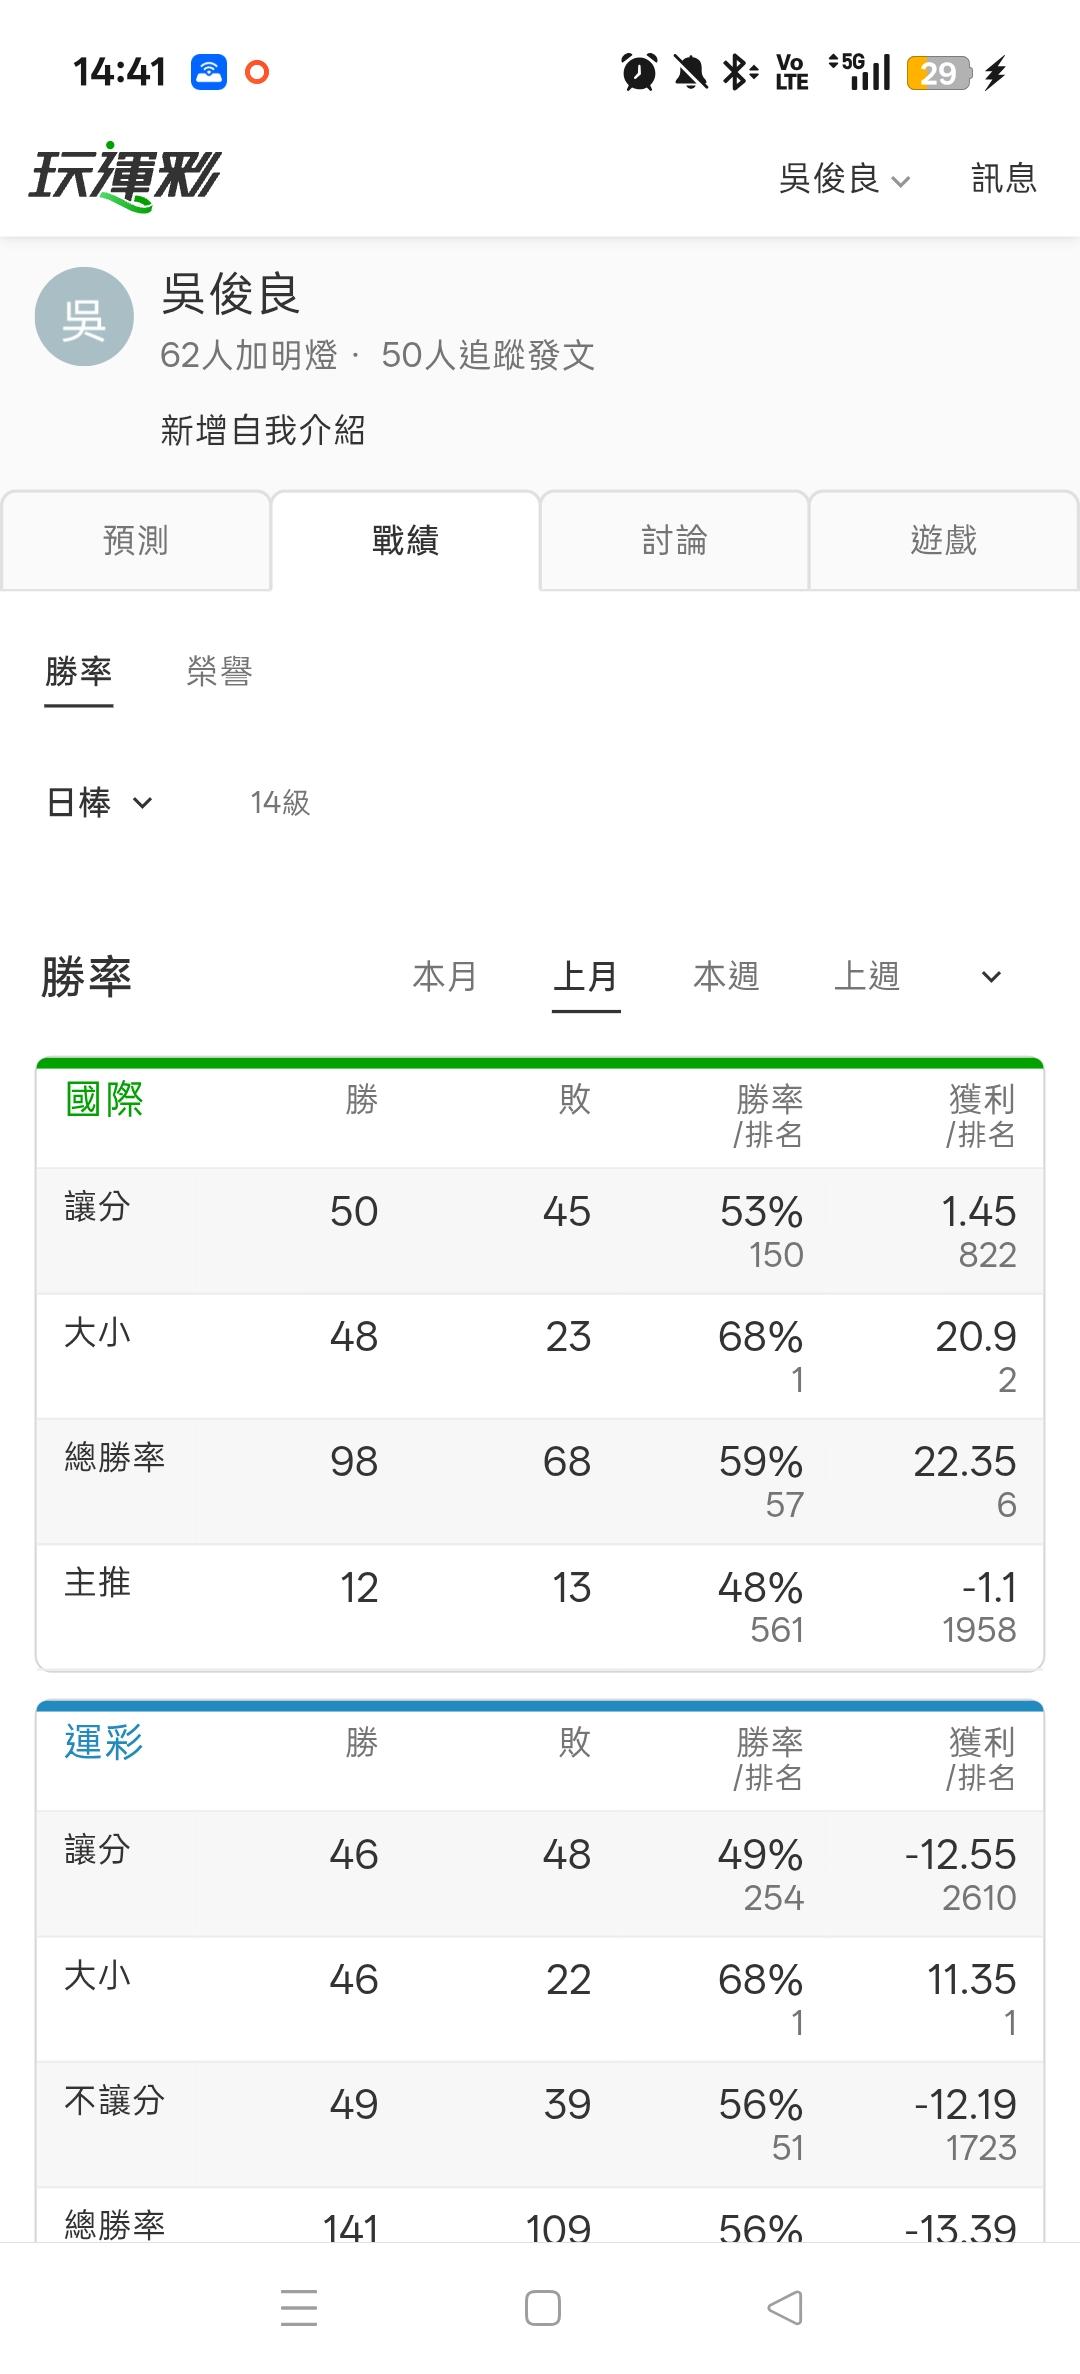This screenshot has height=2374, width=1080.
Task: Switch to the 遊戲 tab
Action: [943, 540]
